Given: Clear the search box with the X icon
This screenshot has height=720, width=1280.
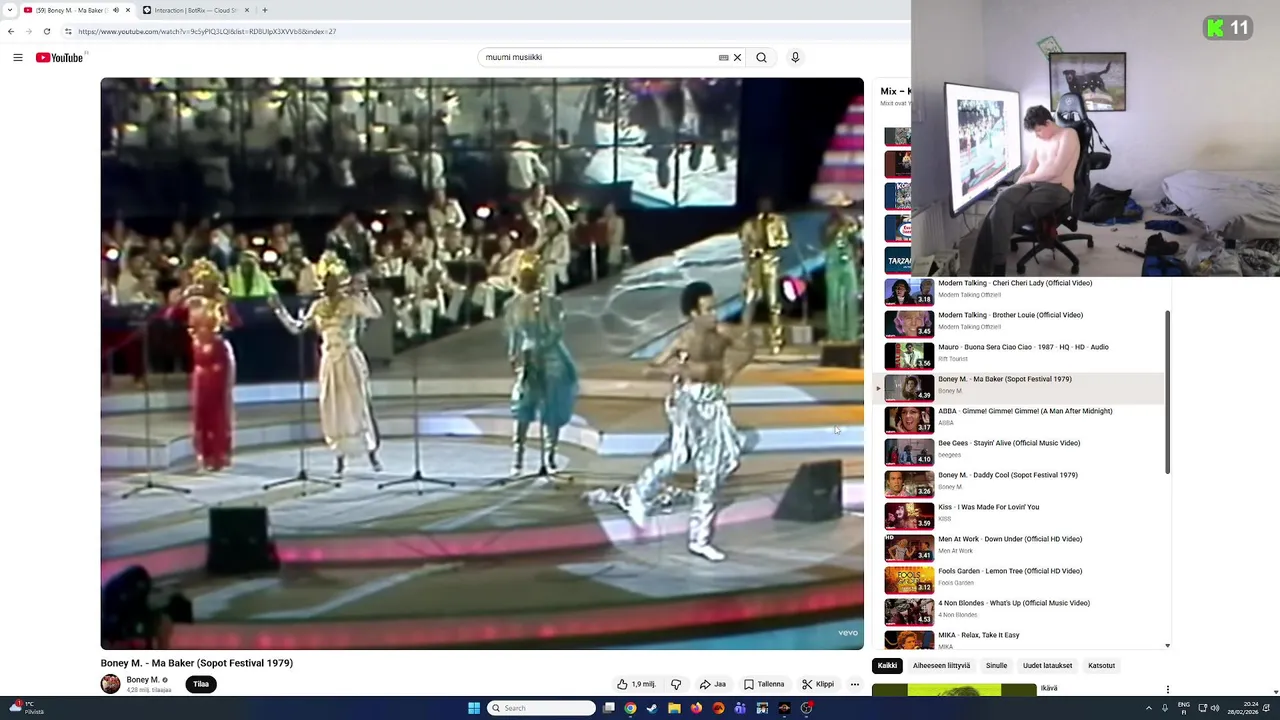Looking at the screenshot, I should point(737,57).
